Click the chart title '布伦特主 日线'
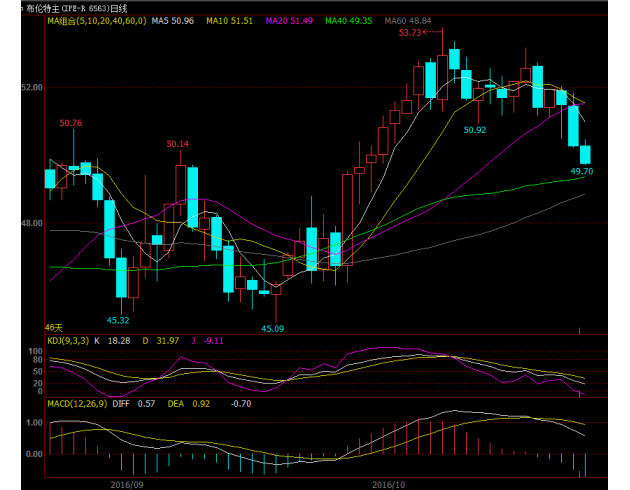 coord(76,8)
